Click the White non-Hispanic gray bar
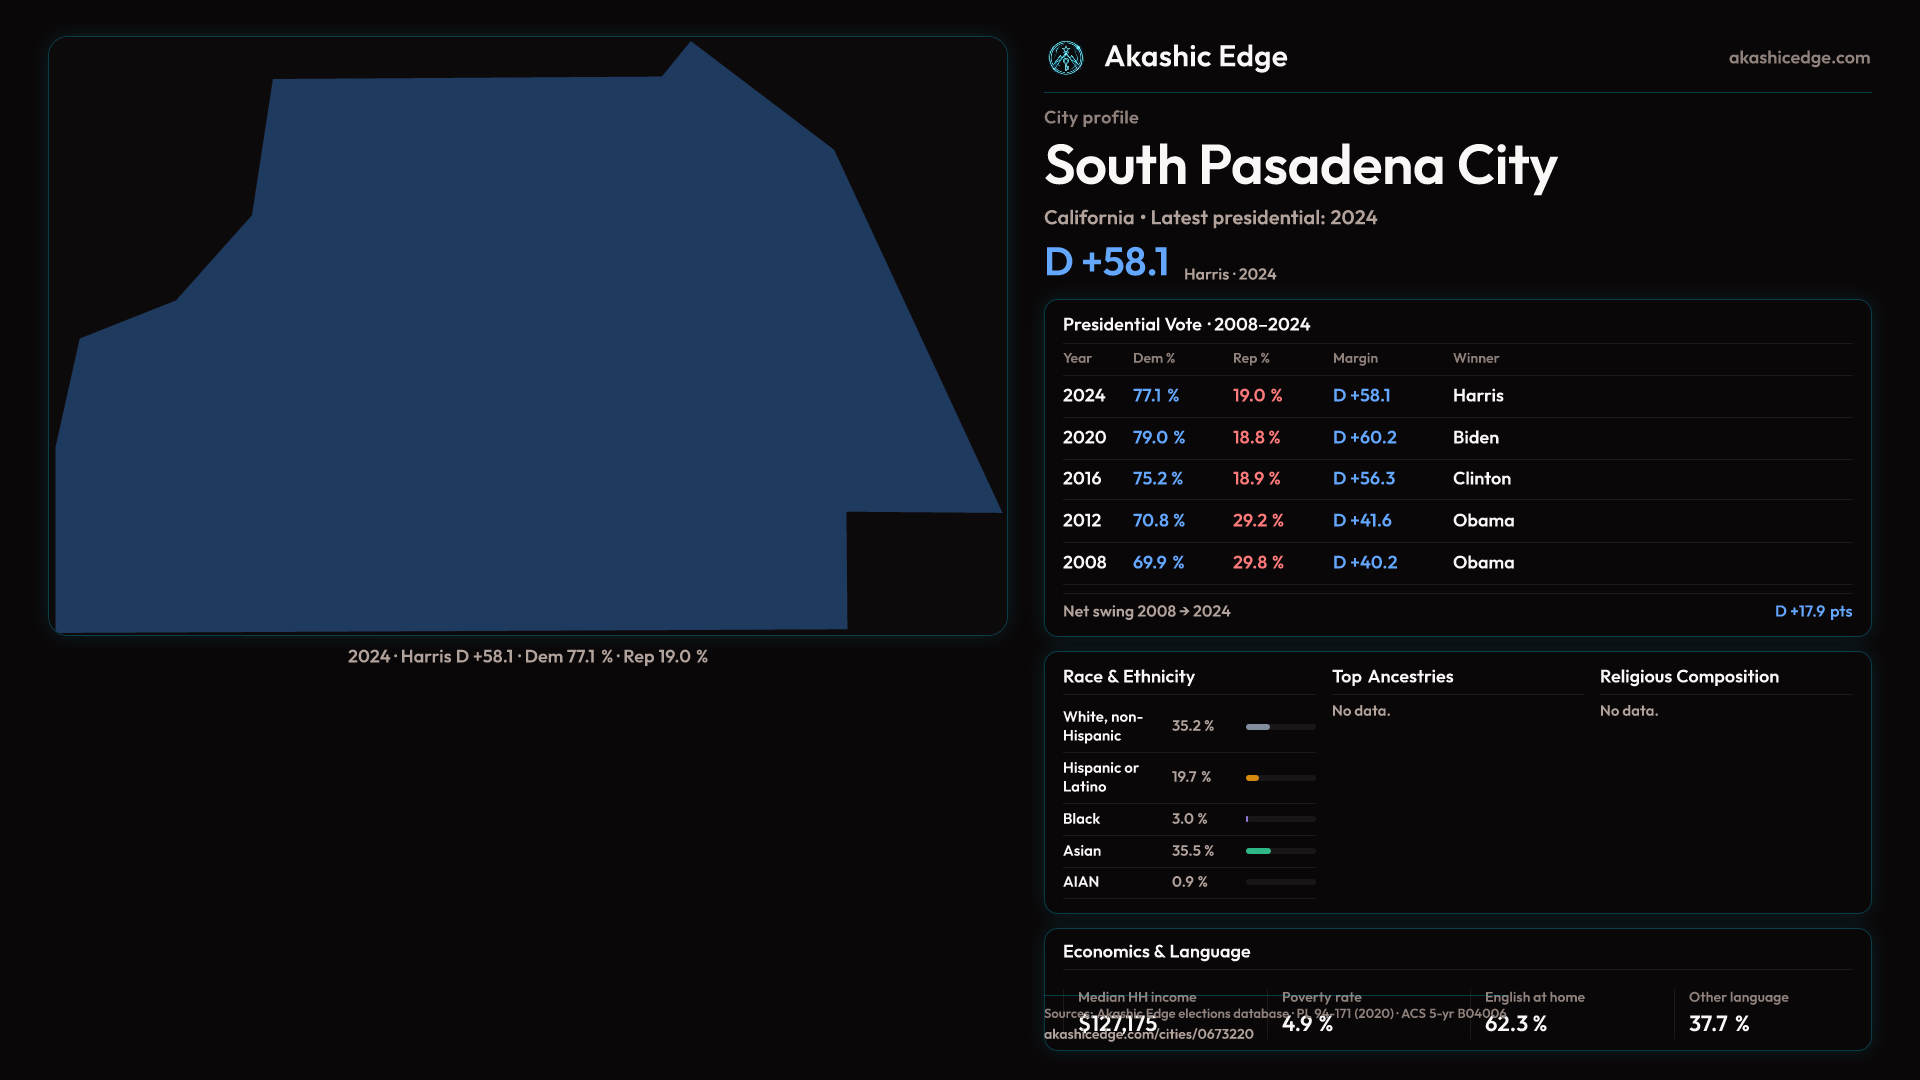Screen dimensions: 1920x1080 coord(1258,727)
